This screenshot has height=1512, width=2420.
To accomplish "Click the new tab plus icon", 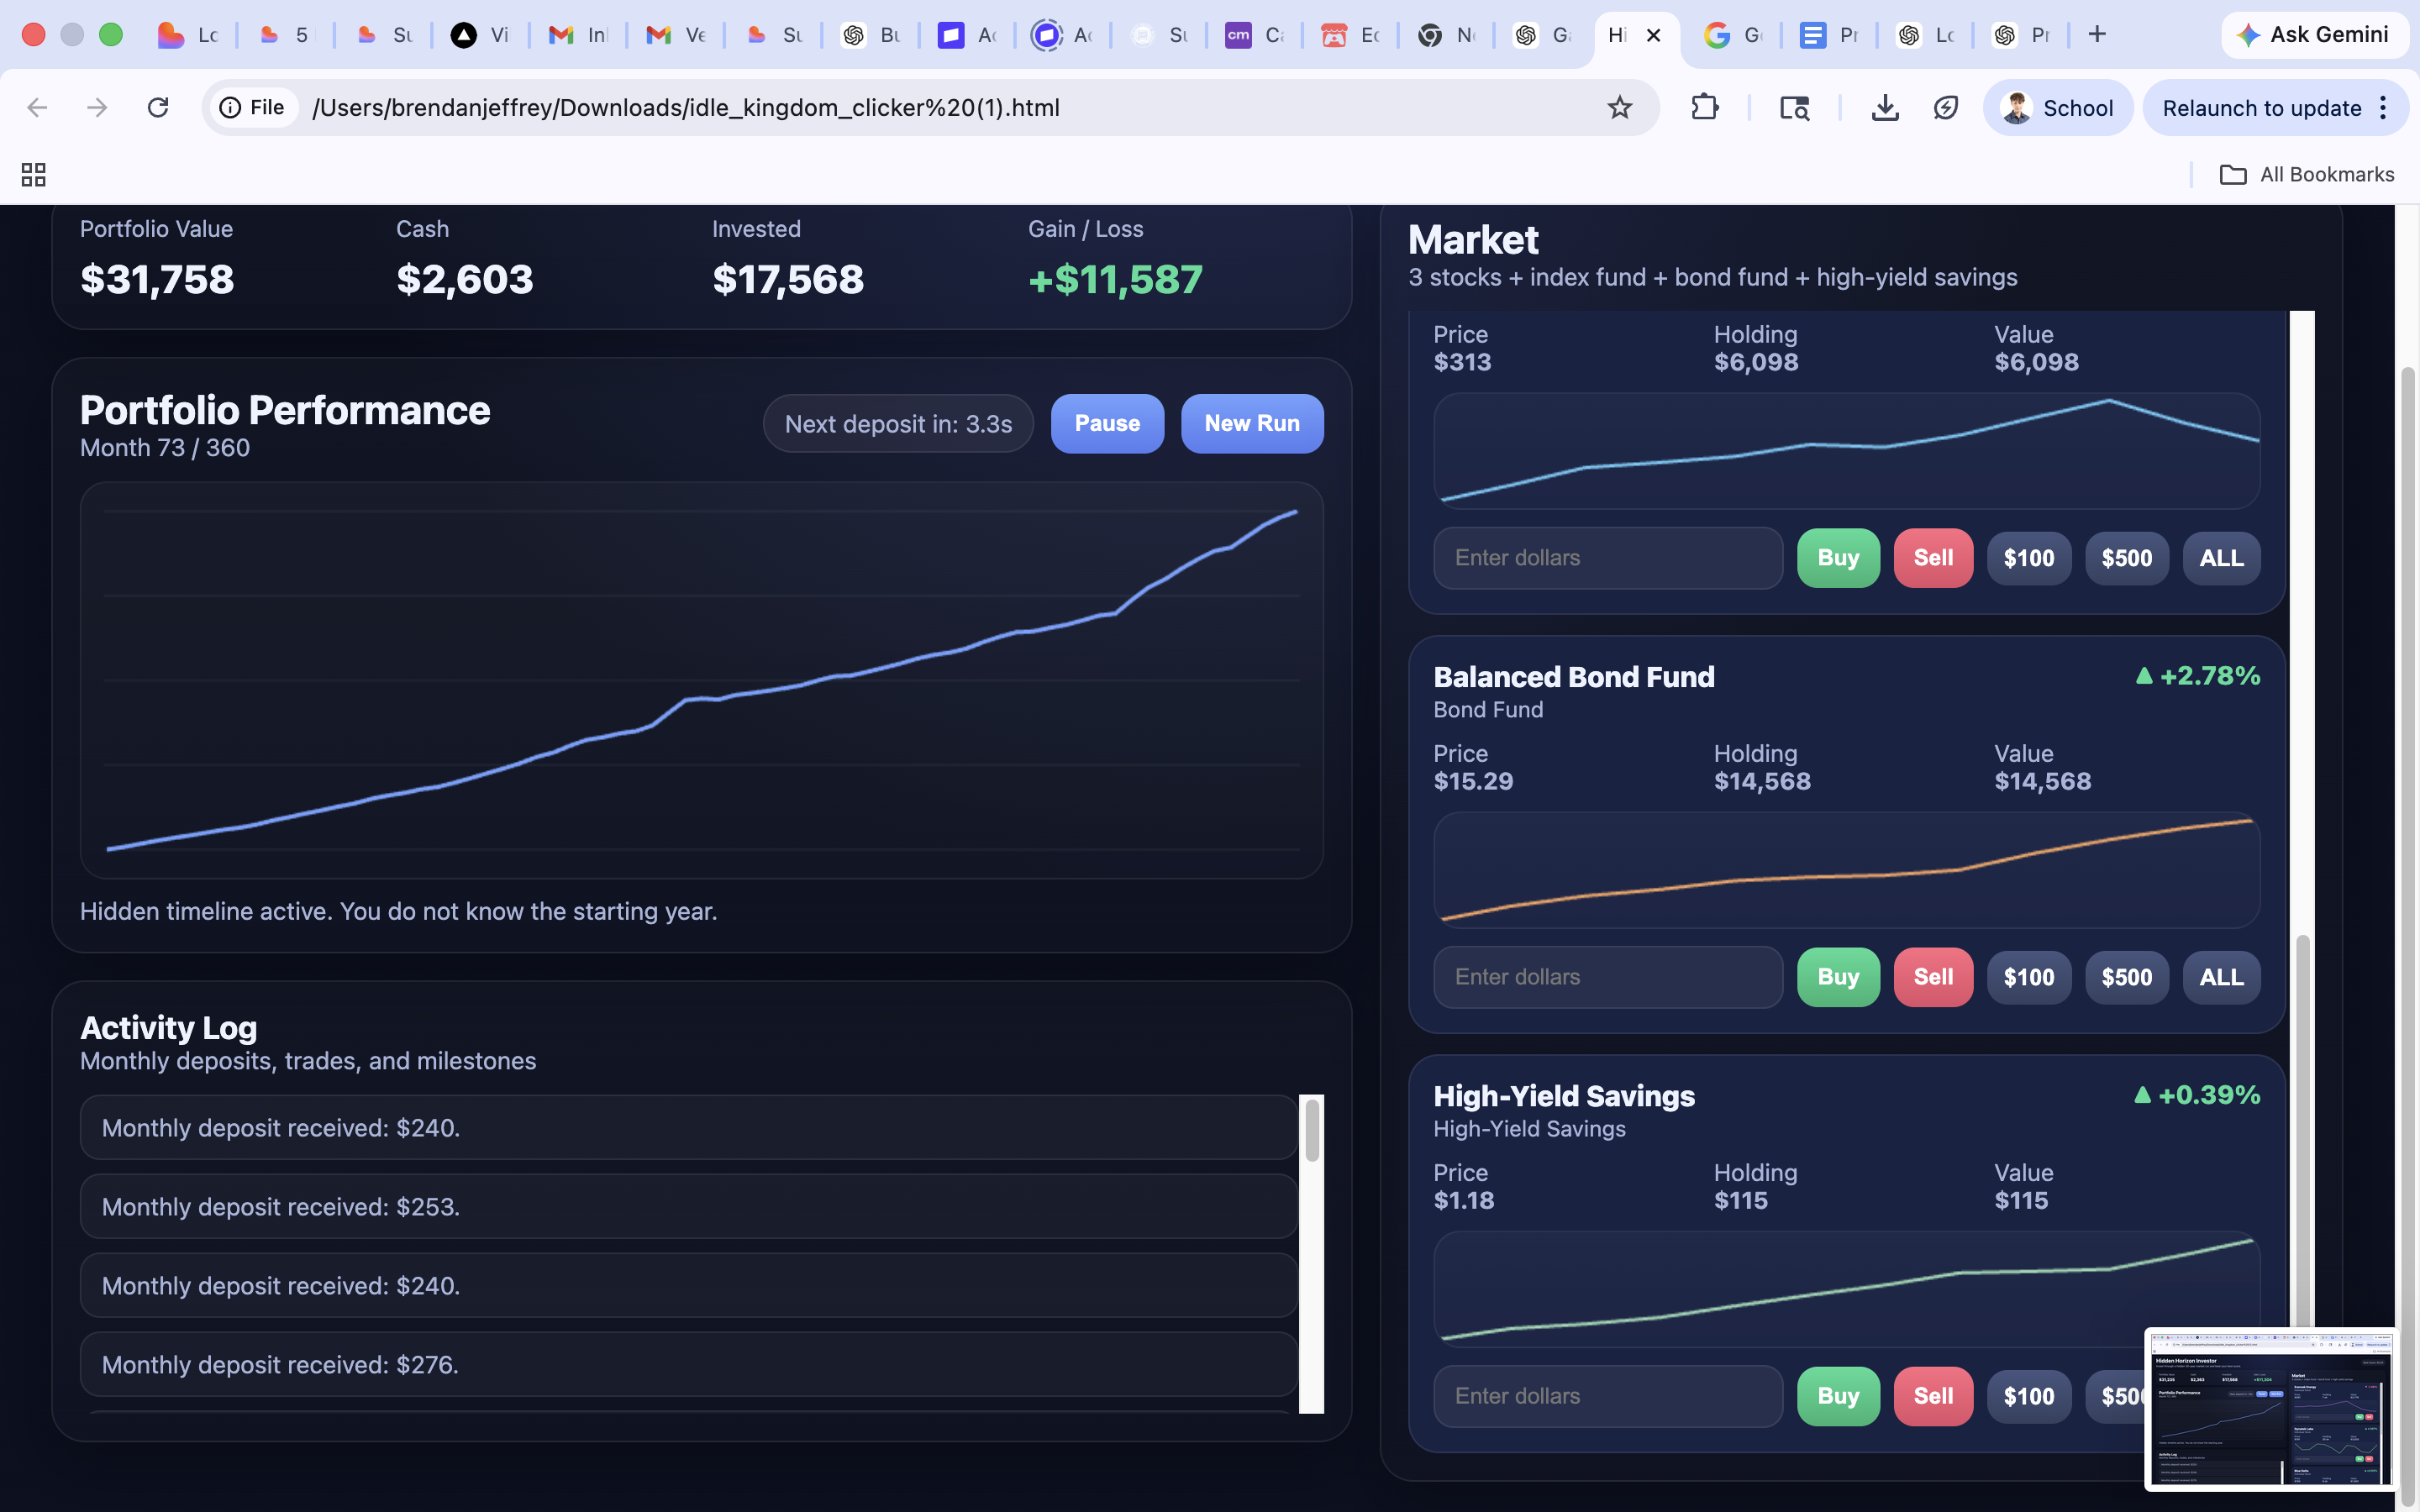I will click(2097, 35).
